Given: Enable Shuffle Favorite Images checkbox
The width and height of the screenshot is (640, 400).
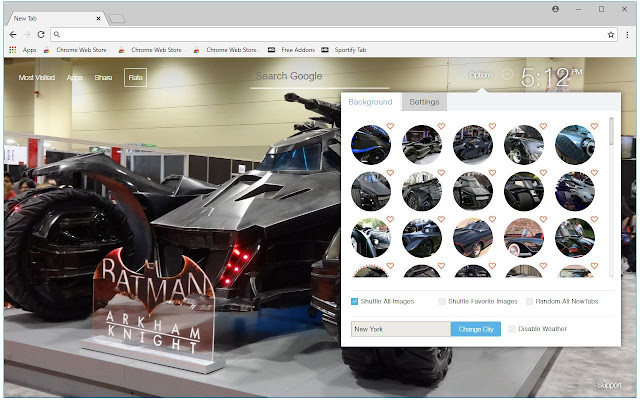Looking at the screenshot, I should tap(442, 302).
